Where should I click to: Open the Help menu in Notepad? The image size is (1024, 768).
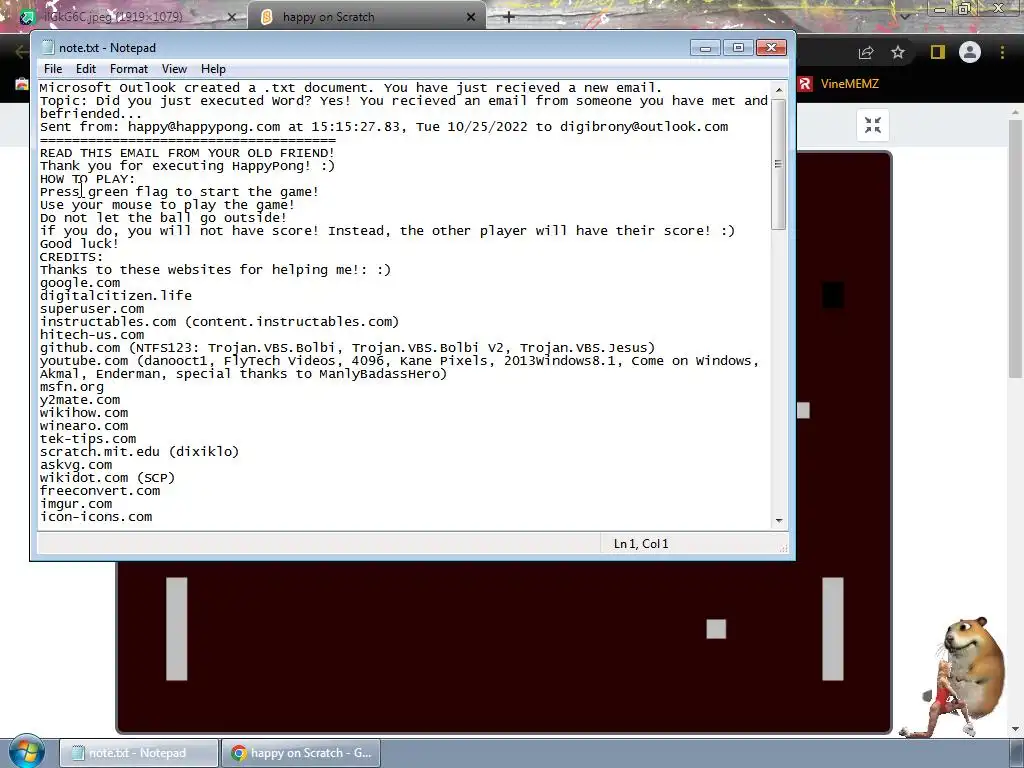click(213, 69)
